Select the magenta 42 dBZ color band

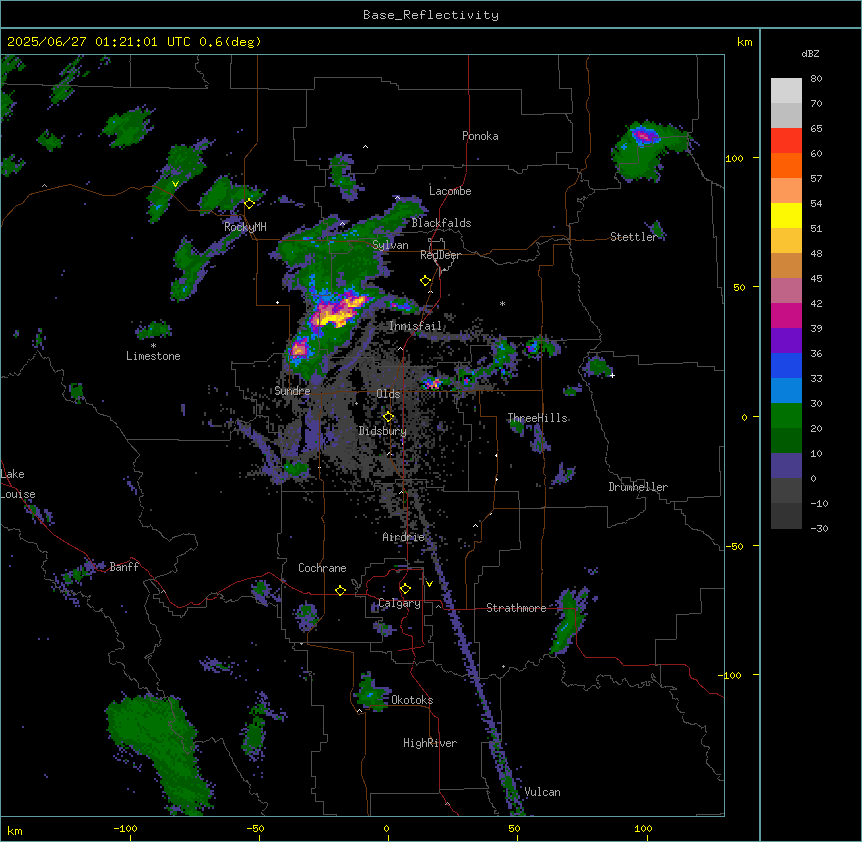click(786, 315)
